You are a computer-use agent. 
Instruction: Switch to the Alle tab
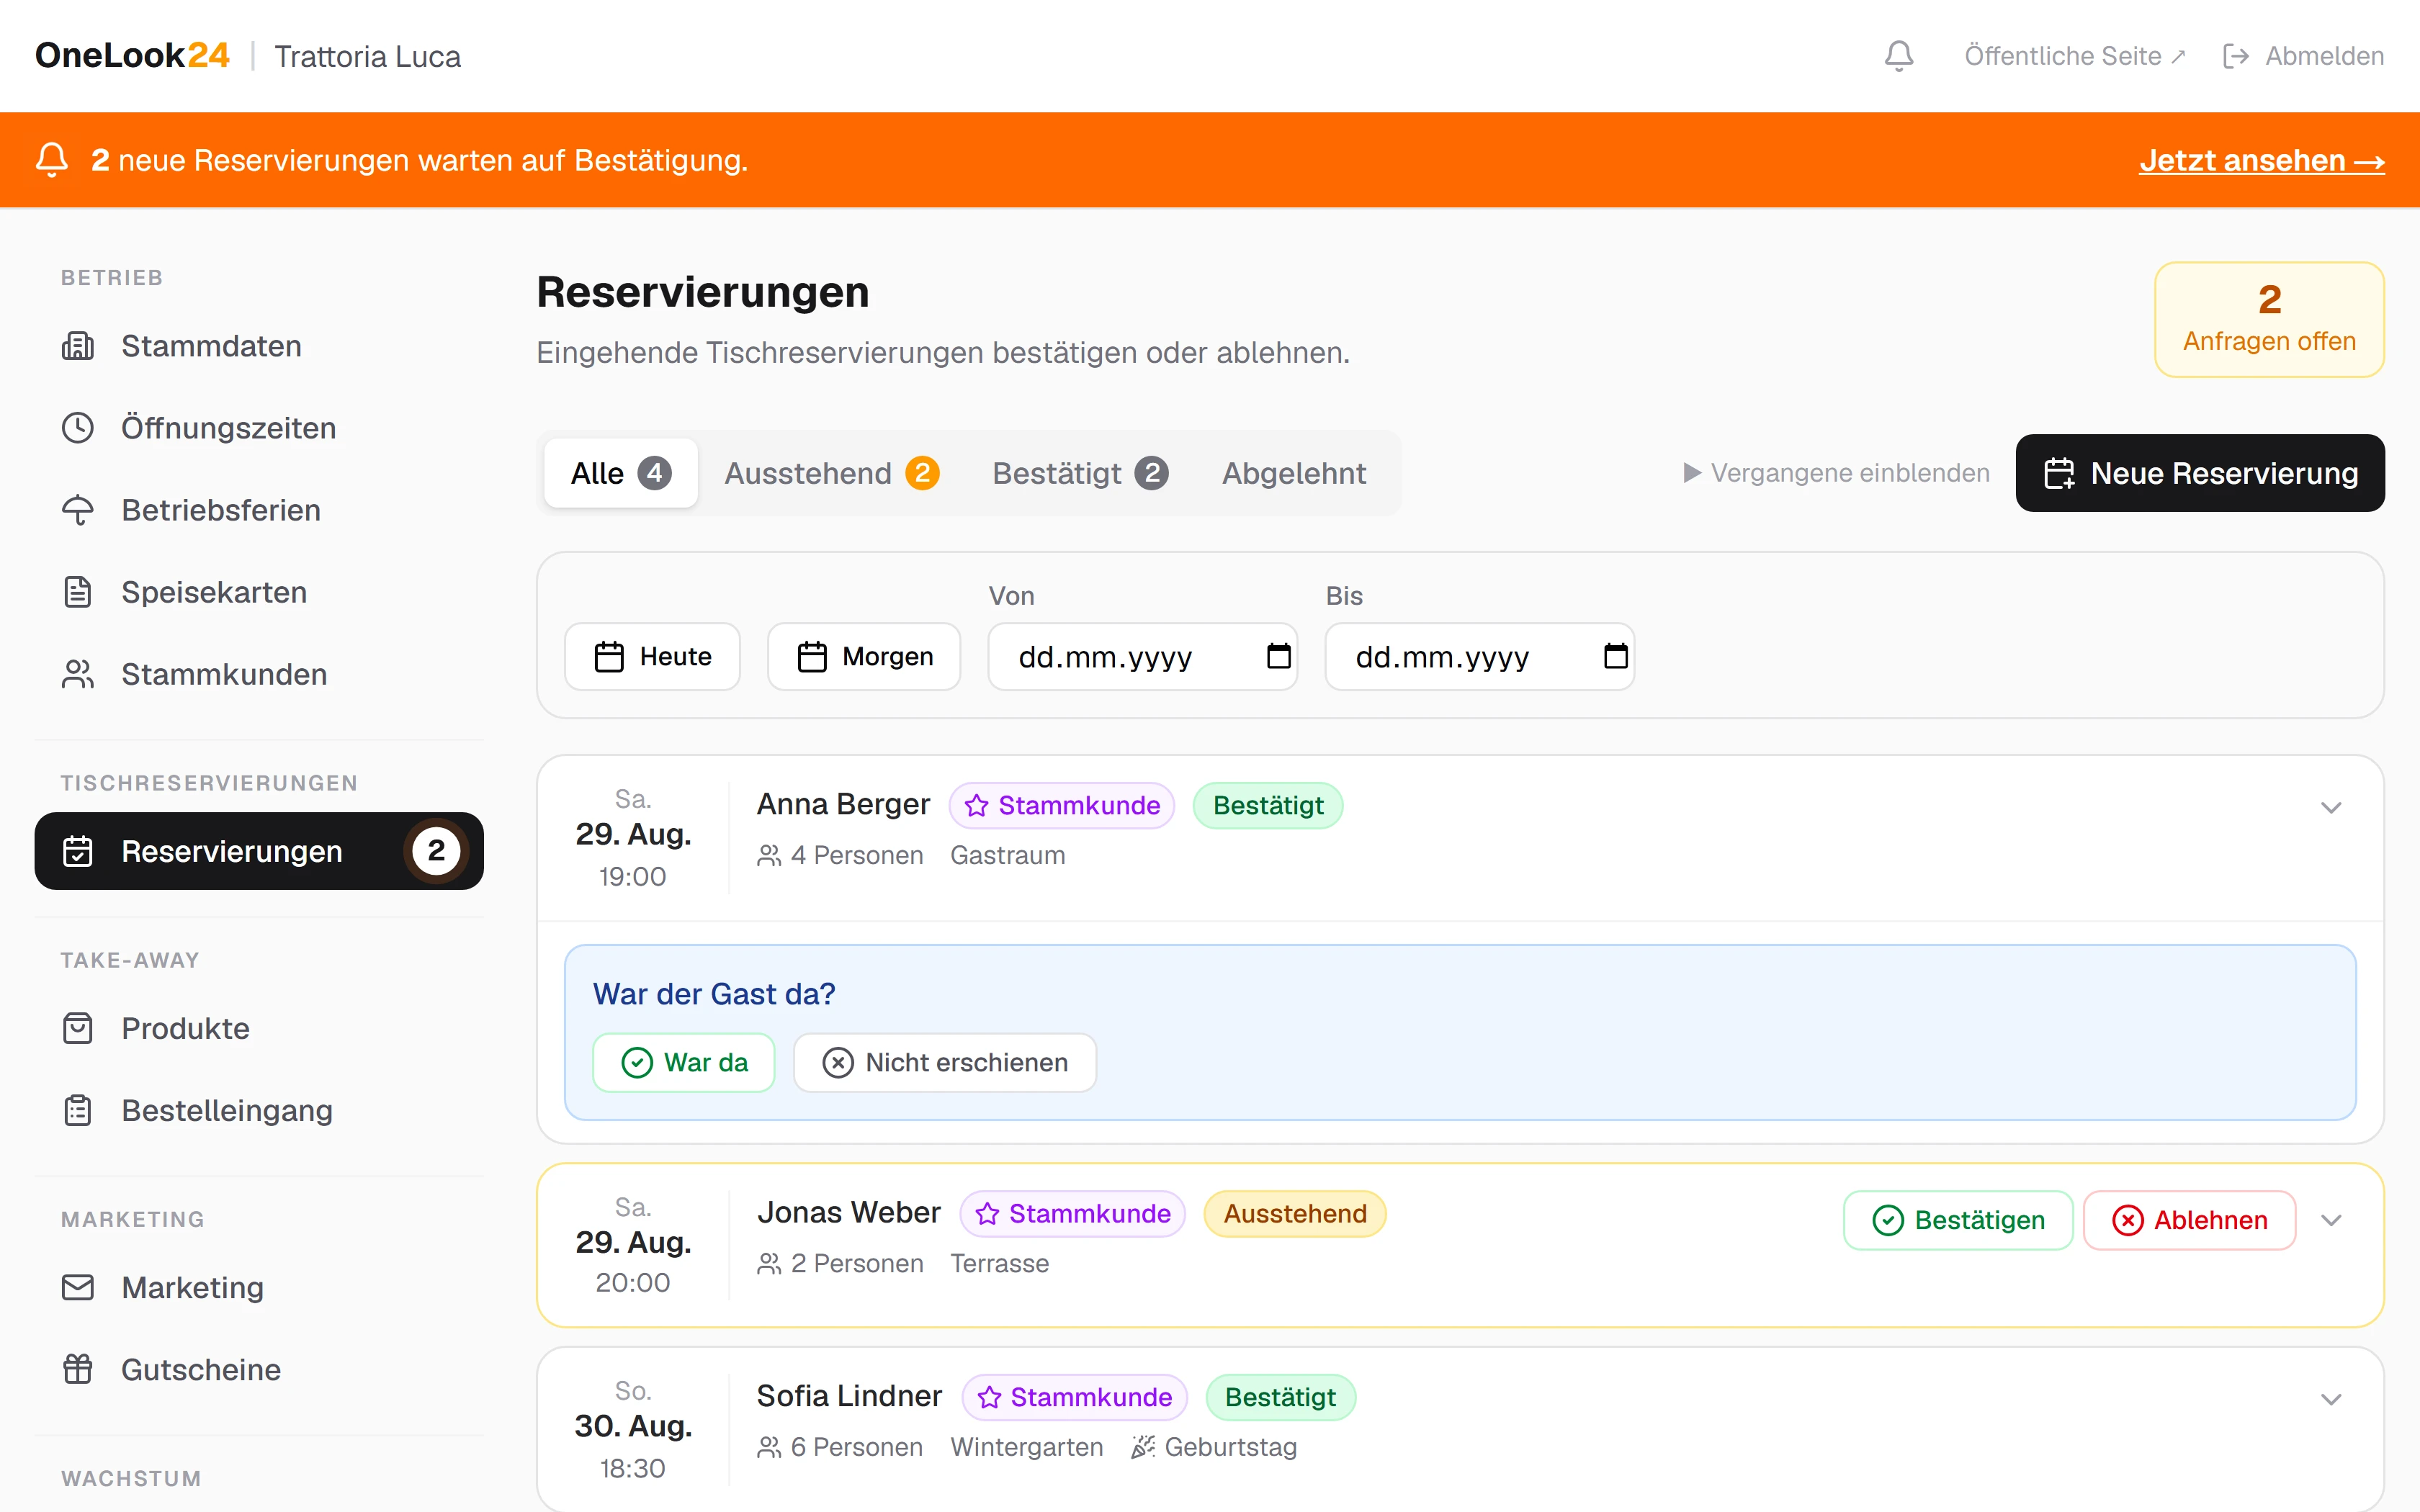click(x=621, y=473)
